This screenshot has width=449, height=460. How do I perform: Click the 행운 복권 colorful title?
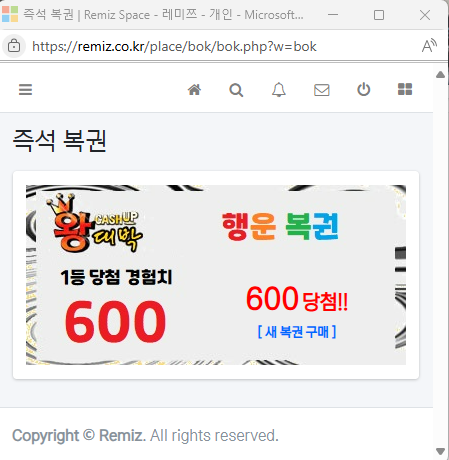tap(280, 226)
